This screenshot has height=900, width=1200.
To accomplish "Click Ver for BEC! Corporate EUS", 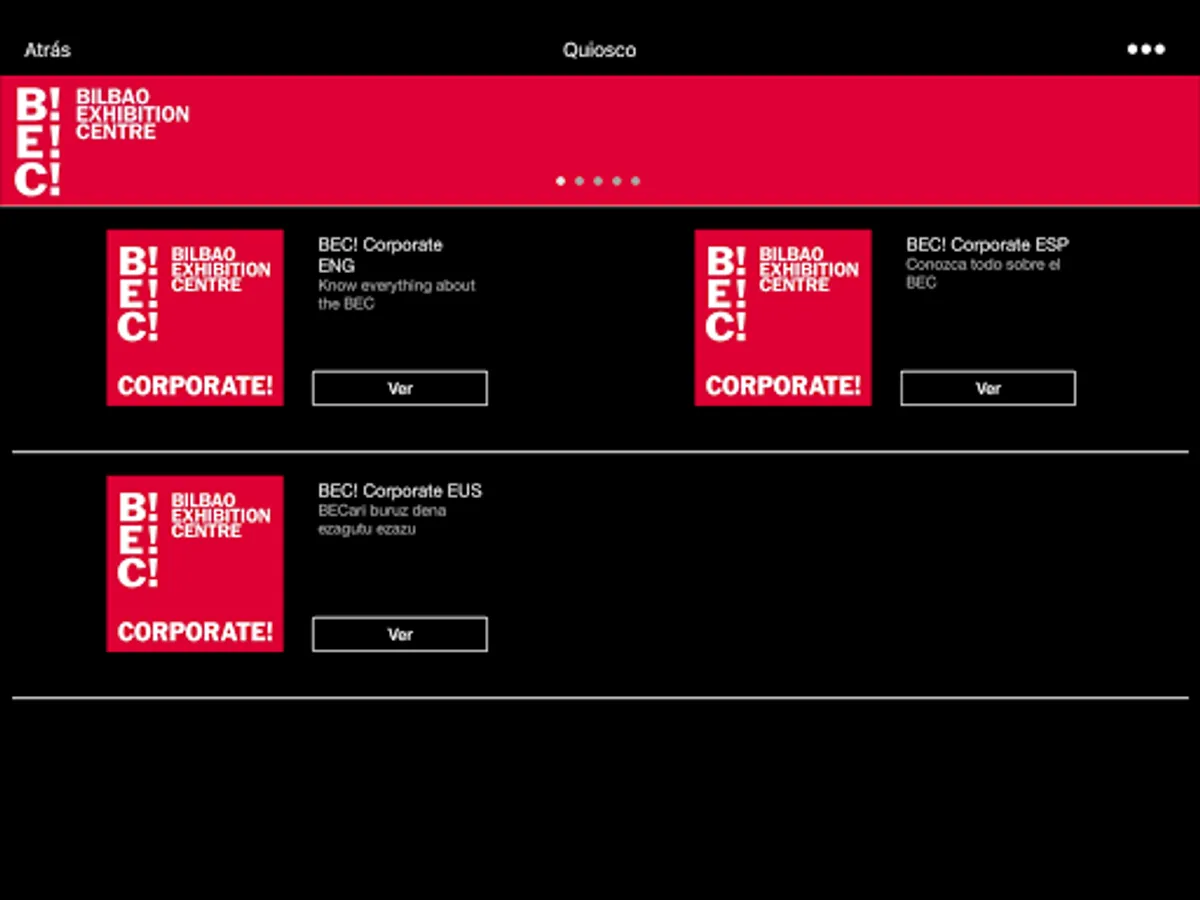I will tap(400, 634).
